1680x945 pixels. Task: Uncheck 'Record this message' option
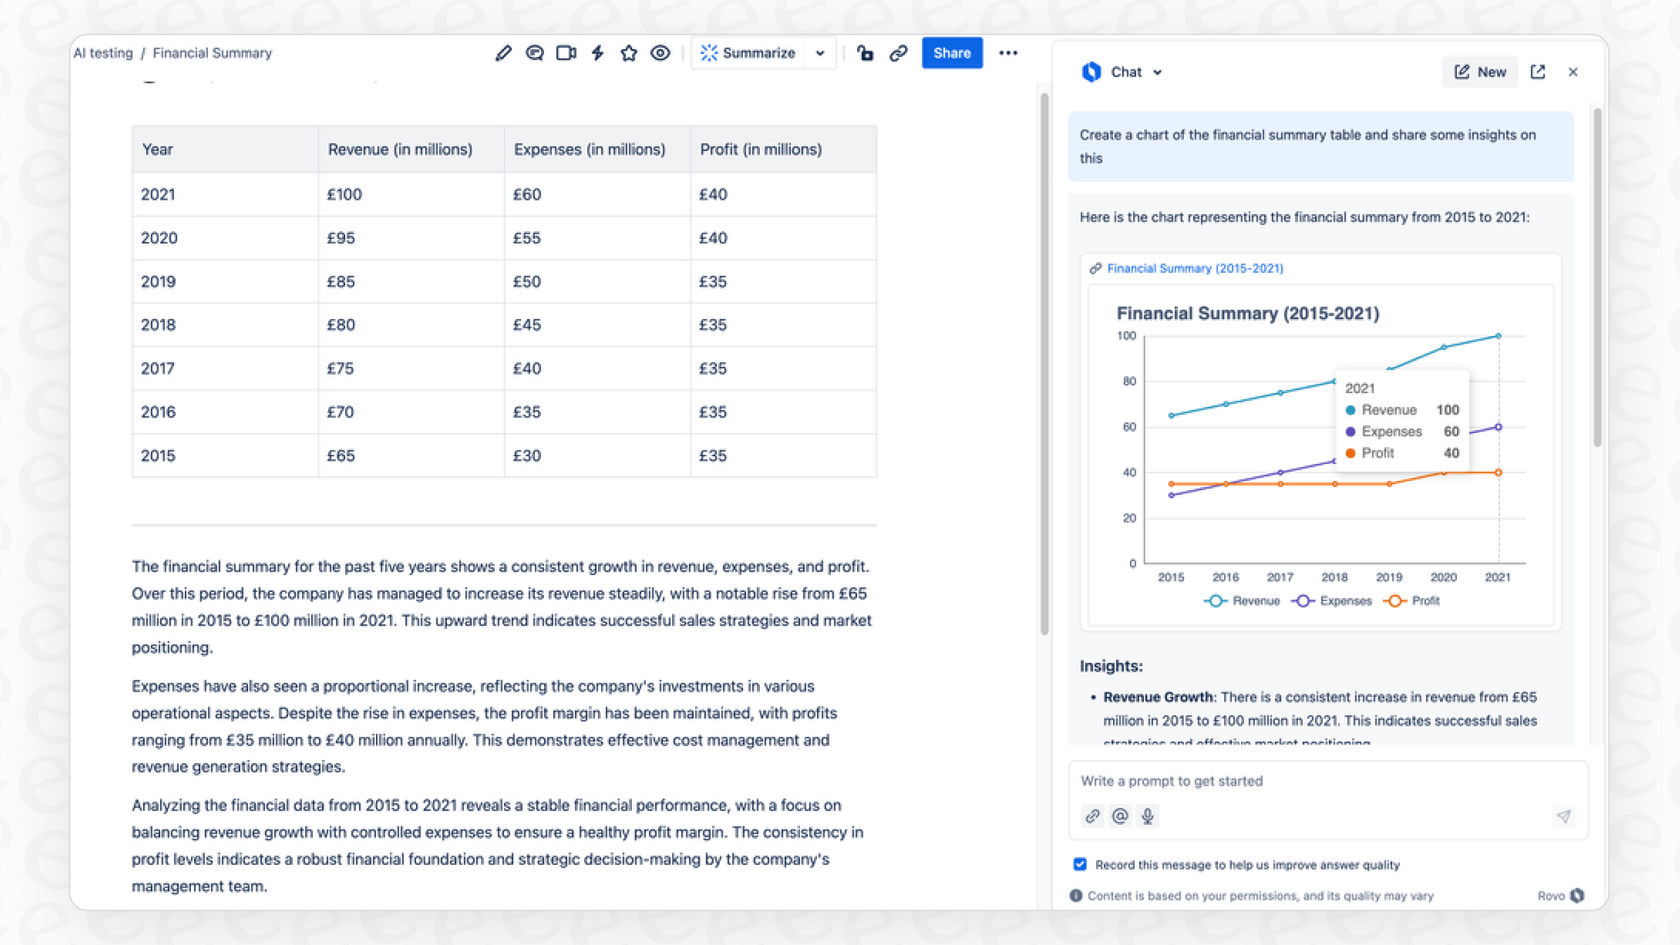point(1080,864)
